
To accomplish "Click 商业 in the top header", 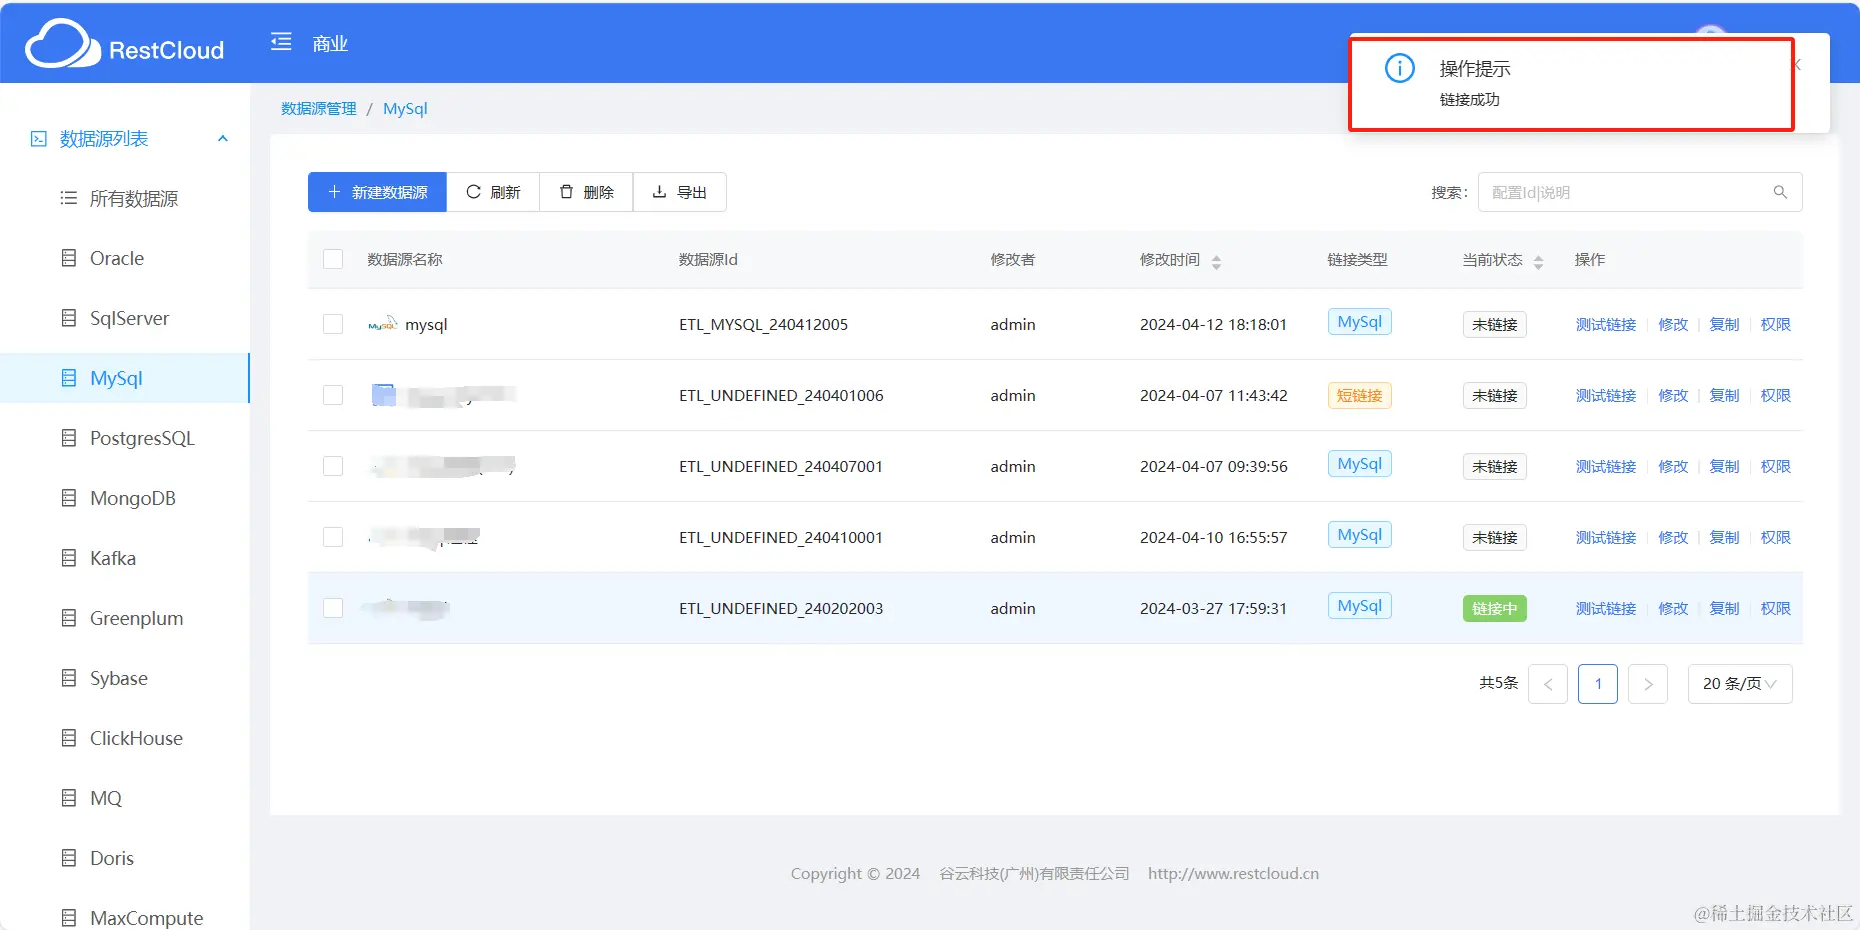I will [x=330, y=43].
